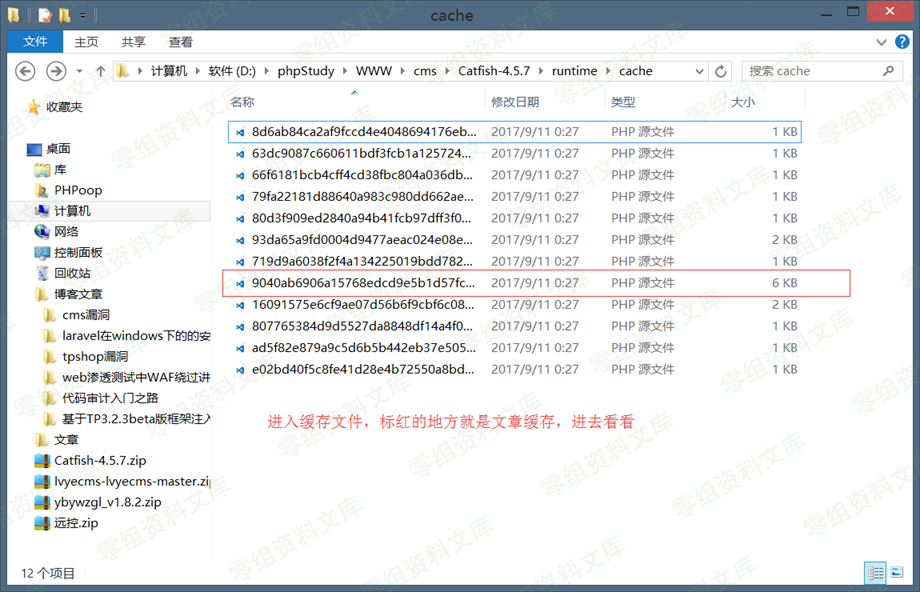Click the Forward navigation arrow
The height and width of the screenshot is (592, 920).
pos(56,71)
